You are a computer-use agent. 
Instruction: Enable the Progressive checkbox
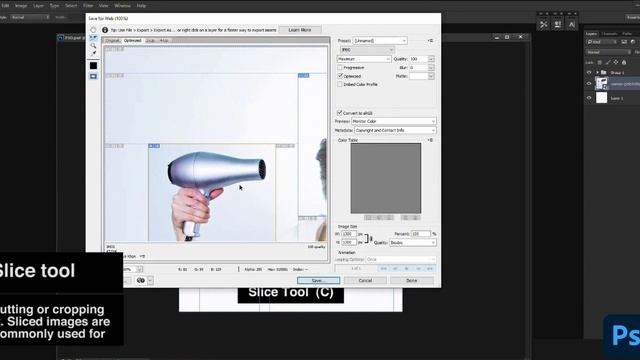(340, 68)
